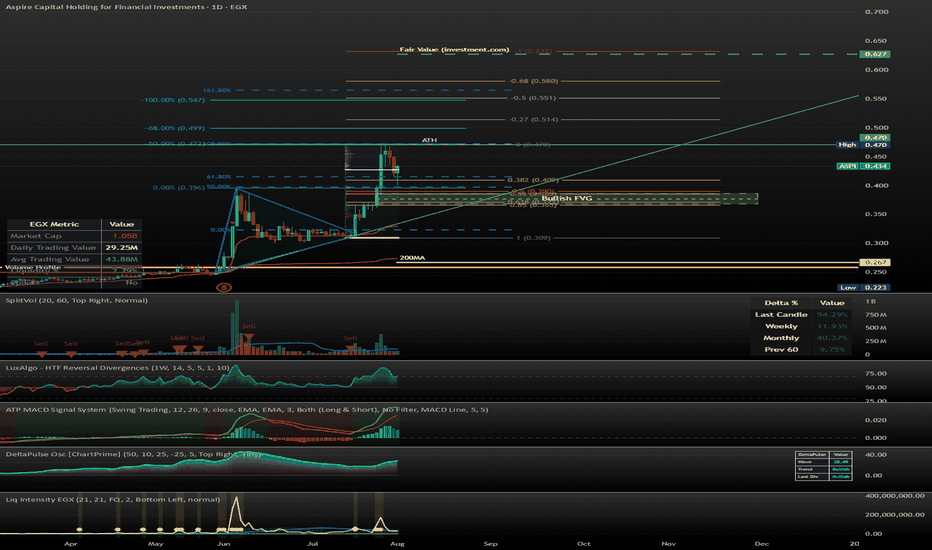Click the High 0.470 price label
The height and width of the screenshot is (550, 932).
[863, 144]
